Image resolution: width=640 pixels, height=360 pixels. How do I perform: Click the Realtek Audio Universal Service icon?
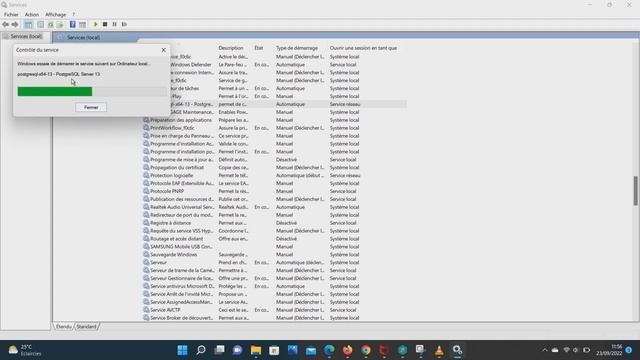click(146, 207)
